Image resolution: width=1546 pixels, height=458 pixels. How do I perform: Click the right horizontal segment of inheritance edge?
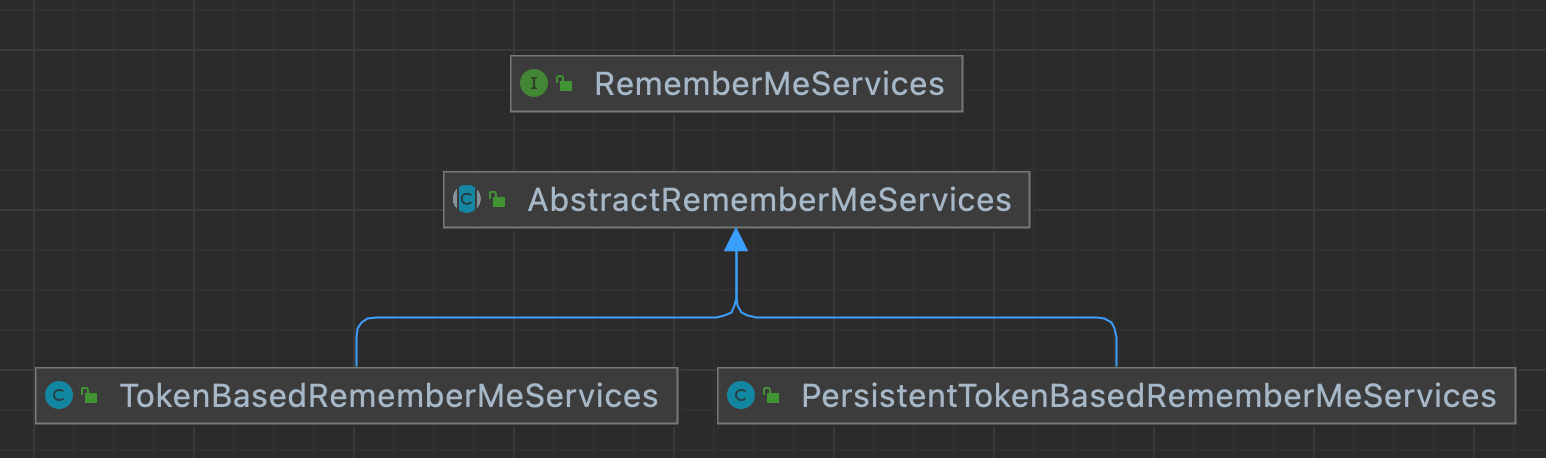point(930,318)
